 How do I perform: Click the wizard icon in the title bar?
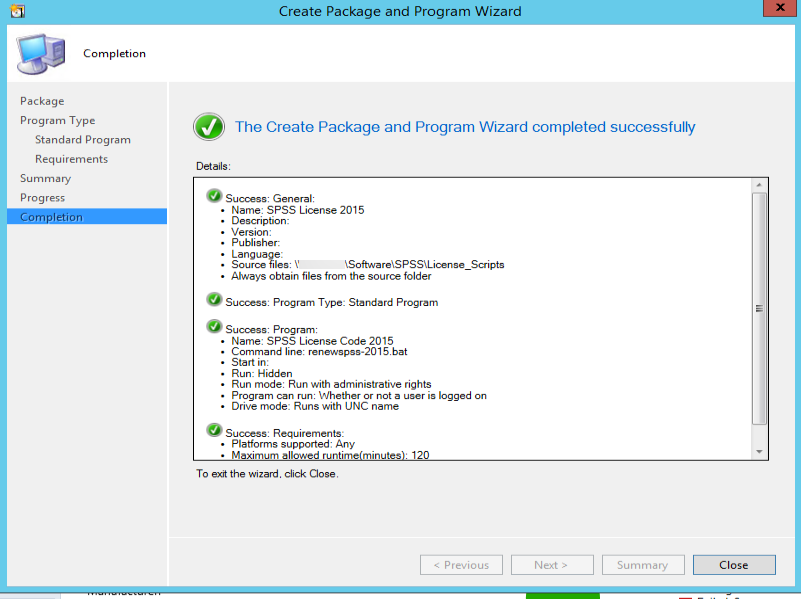[x=17, y=11]
